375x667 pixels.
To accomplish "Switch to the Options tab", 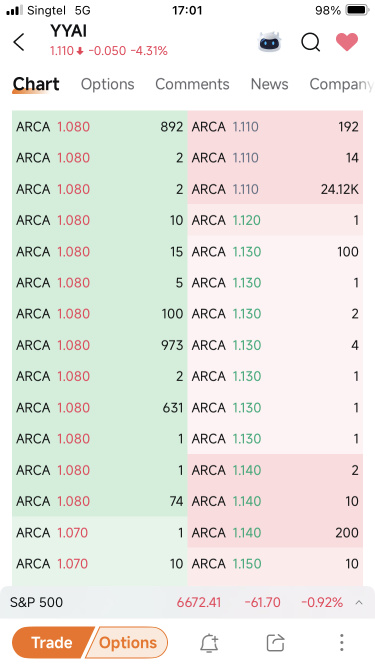I will point(108,84).
